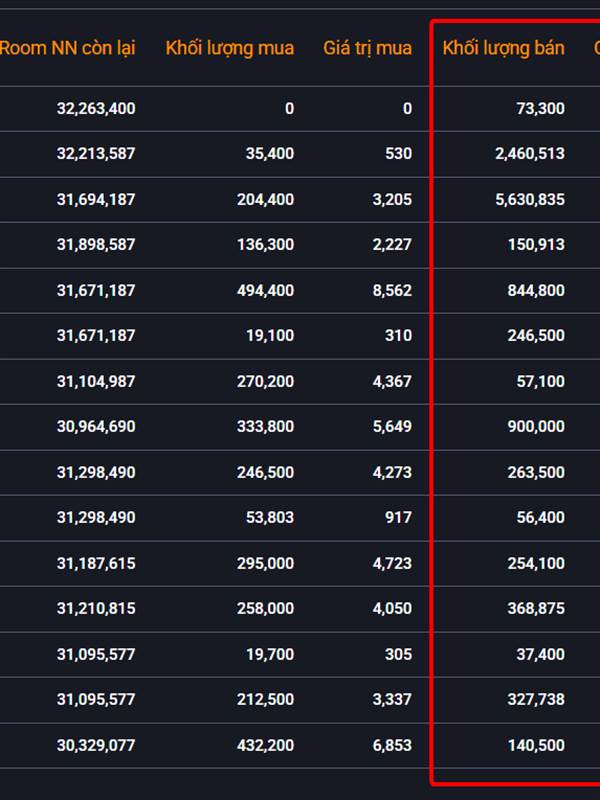Viewport: 600px width, 800px height.
Task: Select the buy value cell 917
Action: (398, 517)
